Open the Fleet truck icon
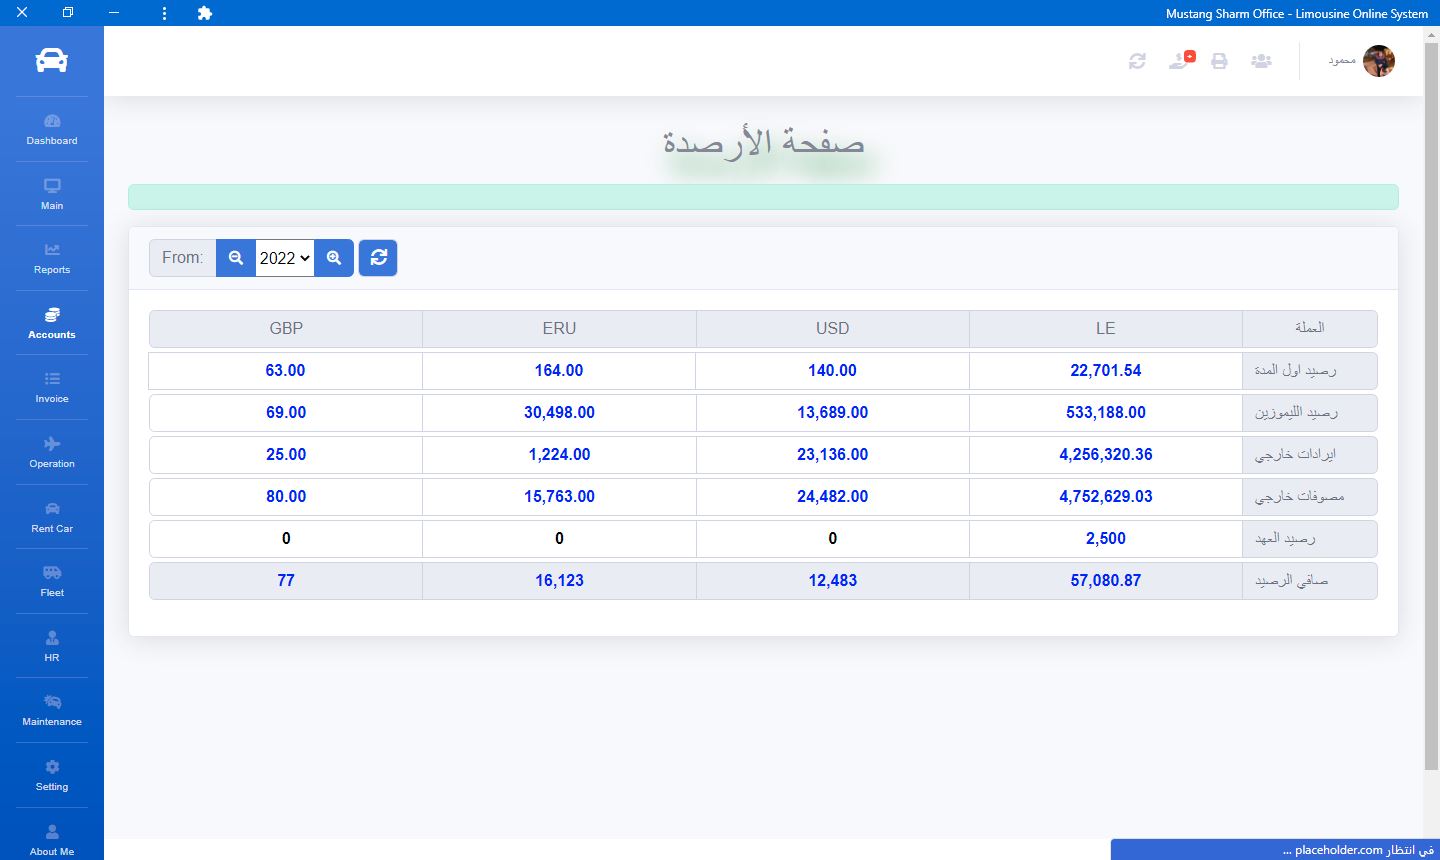The width and height of the screenshot is (1440, 860). point(52,573)
